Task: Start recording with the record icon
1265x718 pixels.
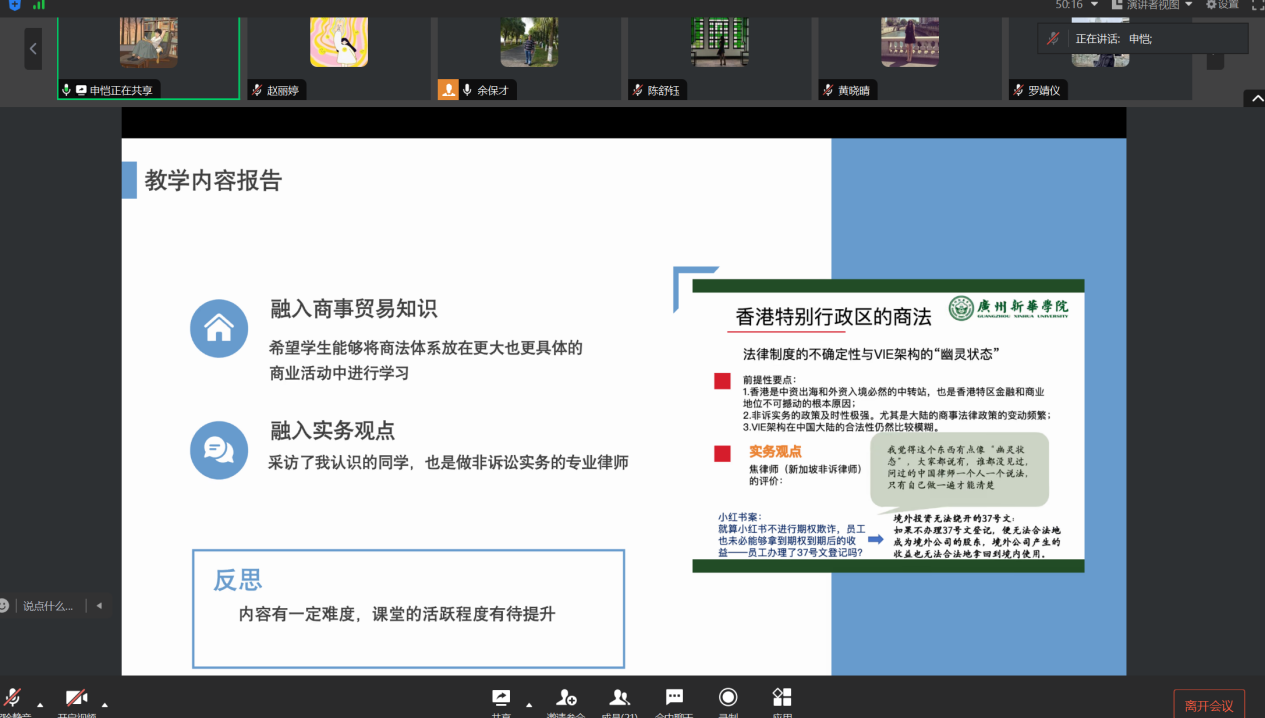Action: tap(728, 699)
